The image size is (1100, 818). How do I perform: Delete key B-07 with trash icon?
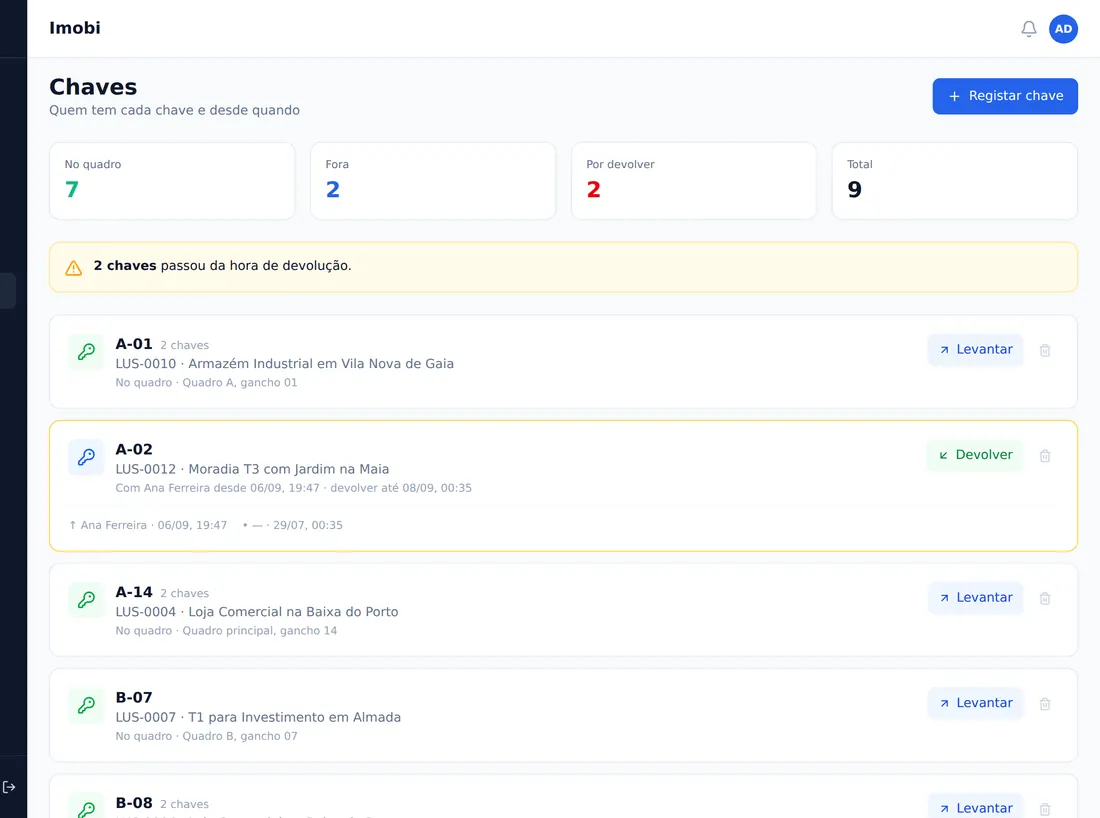tap(1045, 704)
